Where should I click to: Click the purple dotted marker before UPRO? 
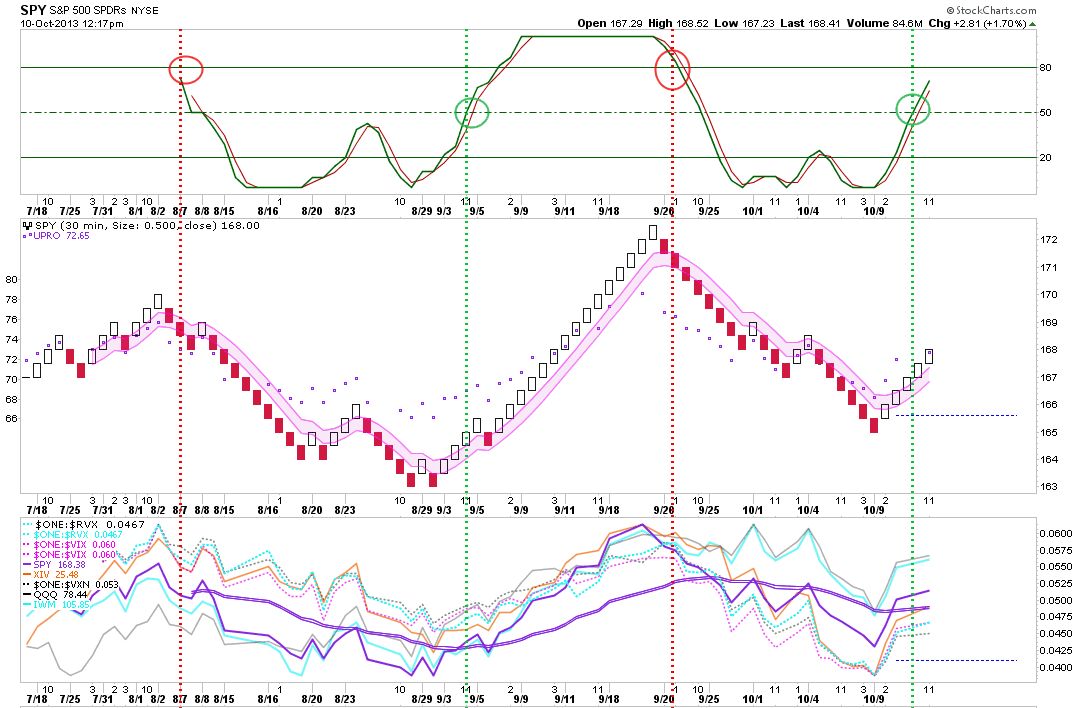click(28, 236)
